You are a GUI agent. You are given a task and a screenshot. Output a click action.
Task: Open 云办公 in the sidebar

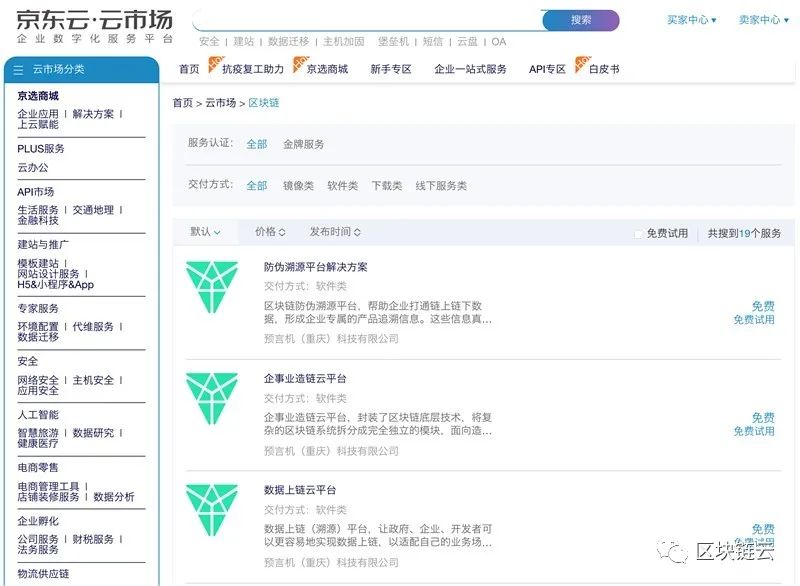(x=33, y=167)
